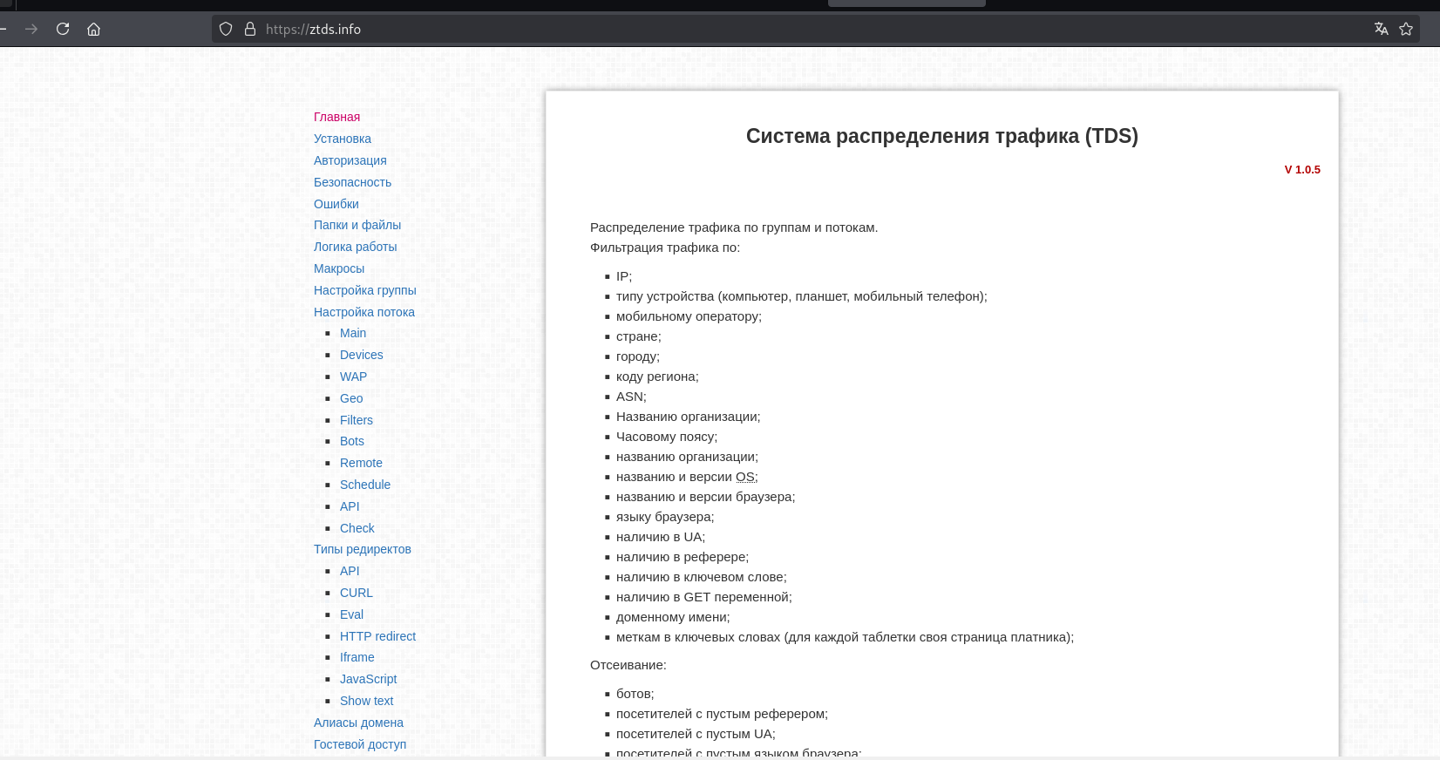The width and height of the screenshot is (1440, 760).
Task: Open the Filters sub-item link
Action: tap(356, 420)
